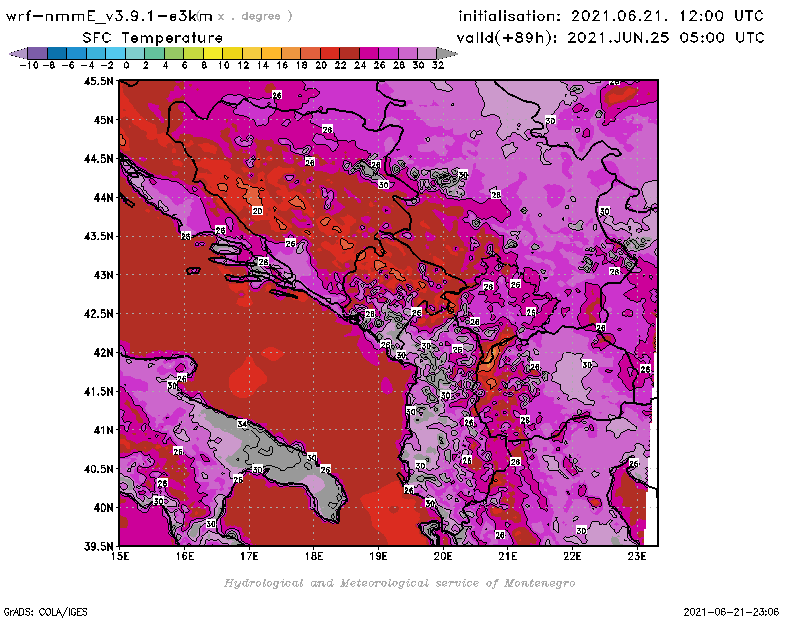Click 'Hydrological and Meteorological service of Montenegro' caption
The width and height of the screenshot is (800, 618).
pyautogui.click(x=399, y=583)
